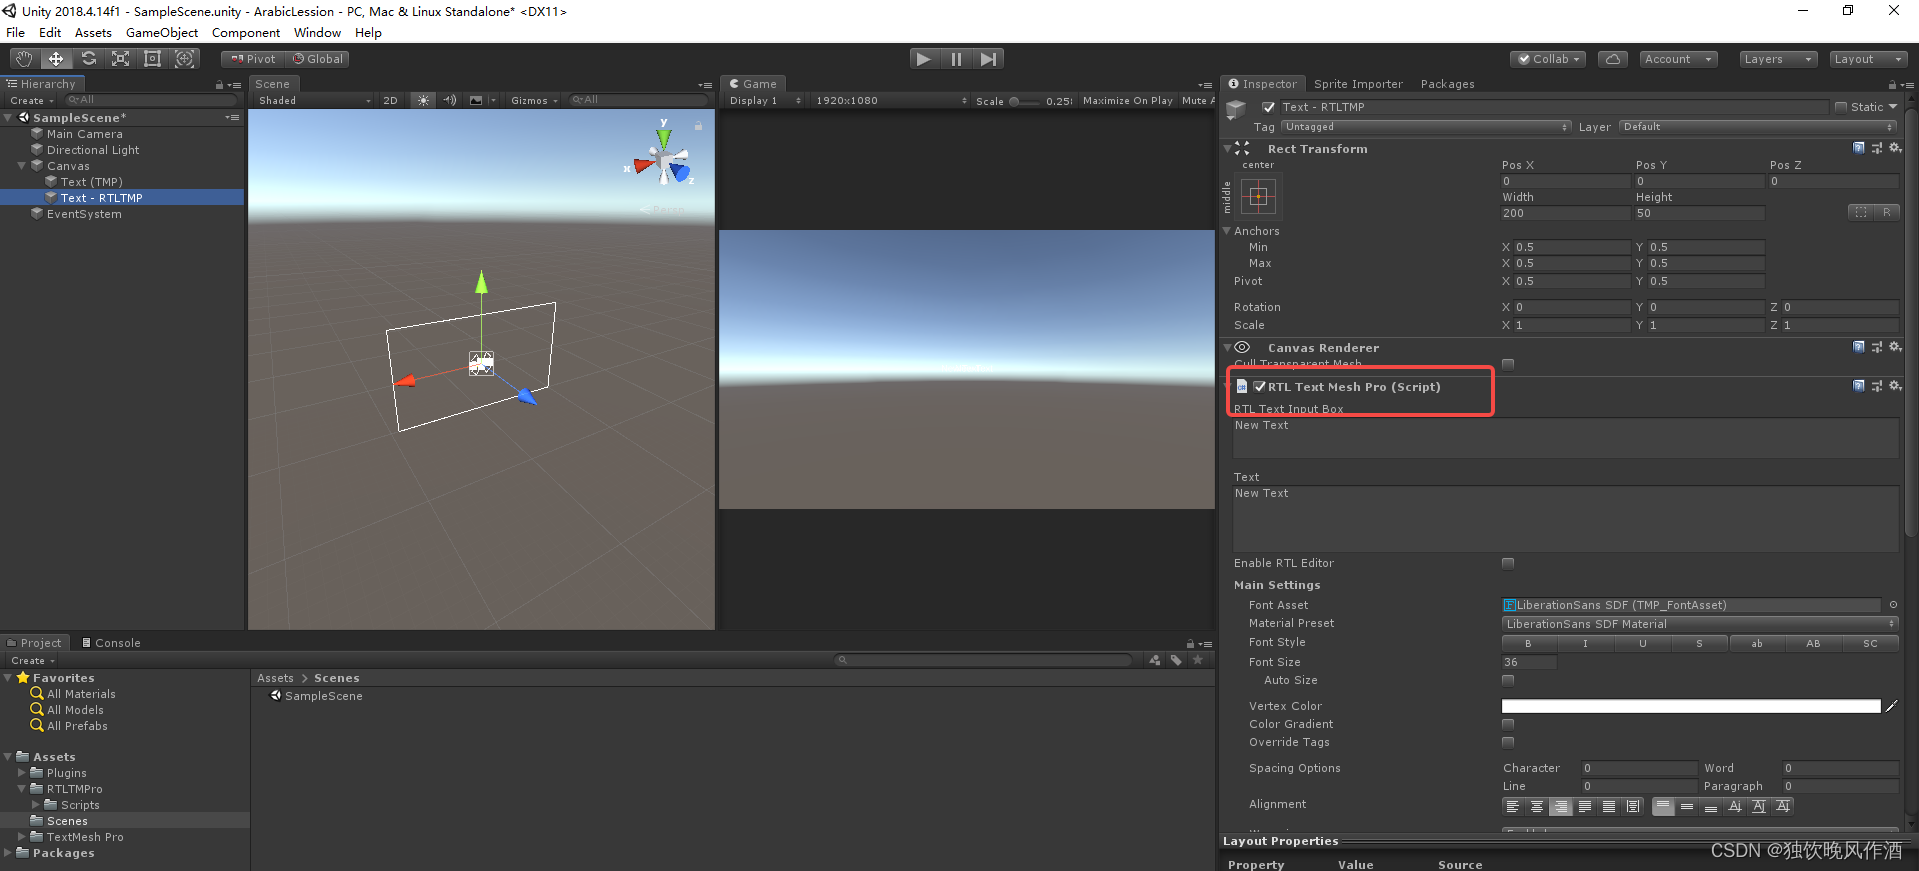Switch to the Sprite Importer tab
Viewport: 1919px width, 871px height.
click(1358, 84)
